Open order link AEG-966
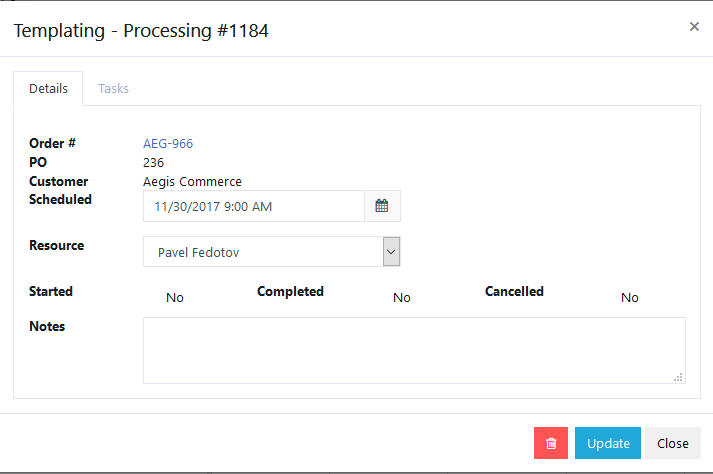 click(168, 143)
